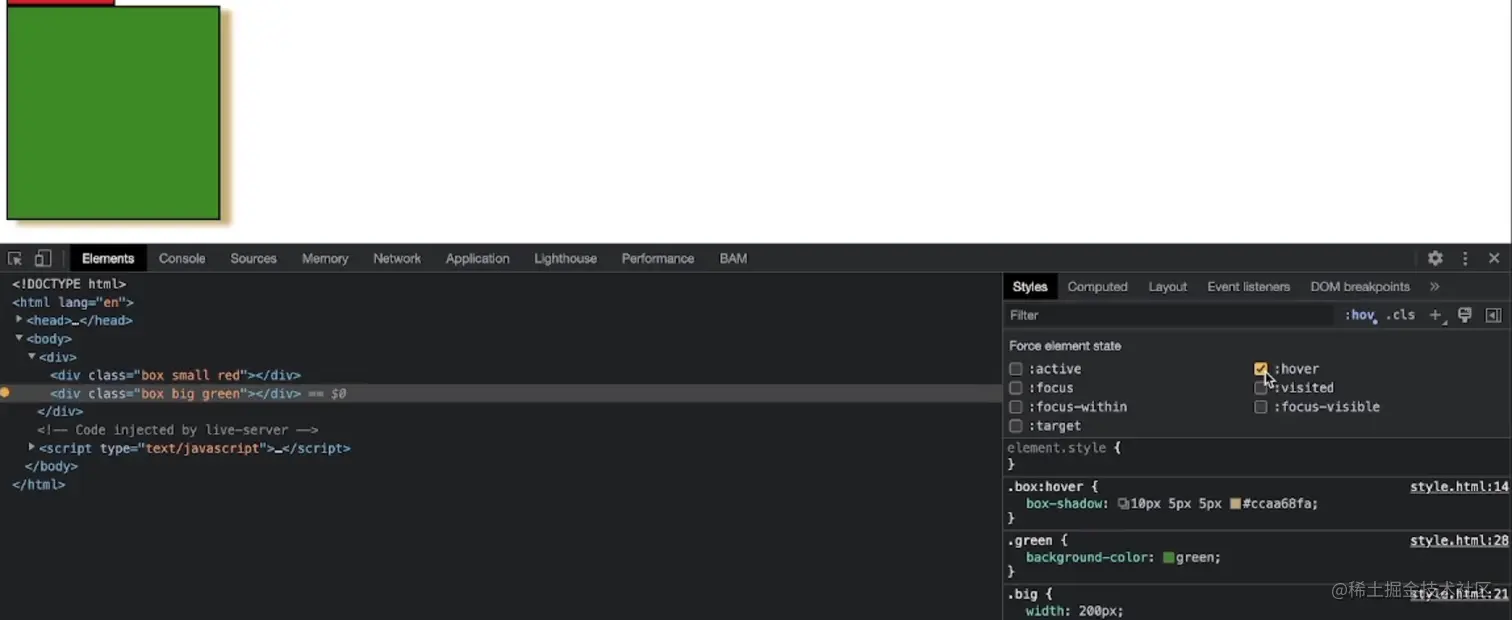Viewport: 1512px width, 620px height.
Task: Close the DevTools panel
Action: [x=1494, y=258]
